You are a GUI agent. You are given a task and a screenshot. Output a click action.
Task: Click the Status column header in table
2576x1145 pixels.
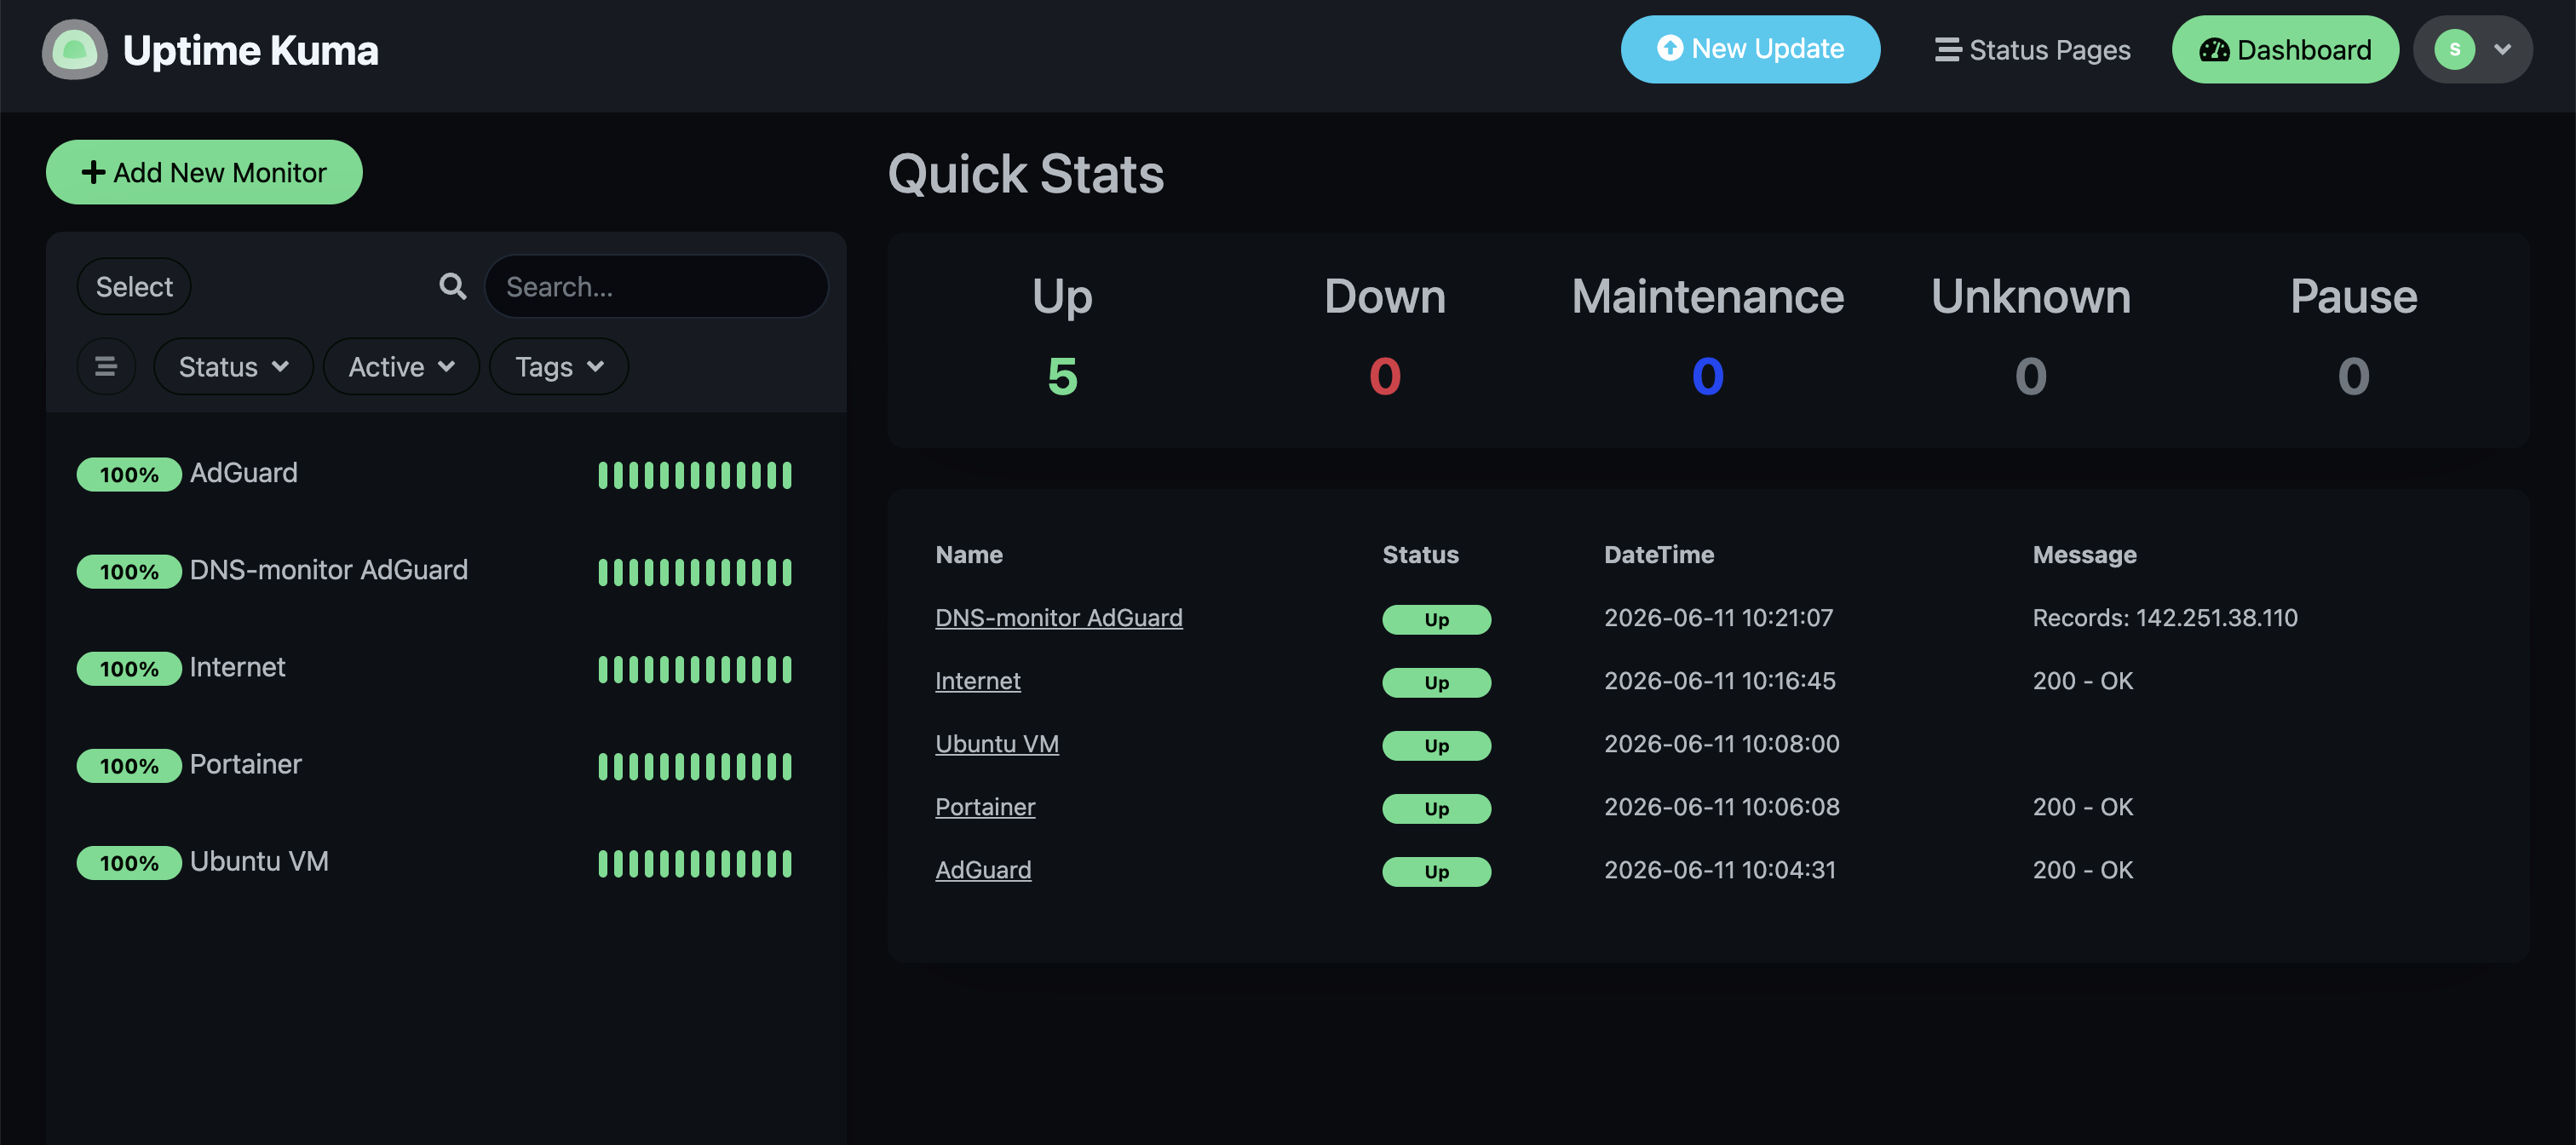(1420, 554)
